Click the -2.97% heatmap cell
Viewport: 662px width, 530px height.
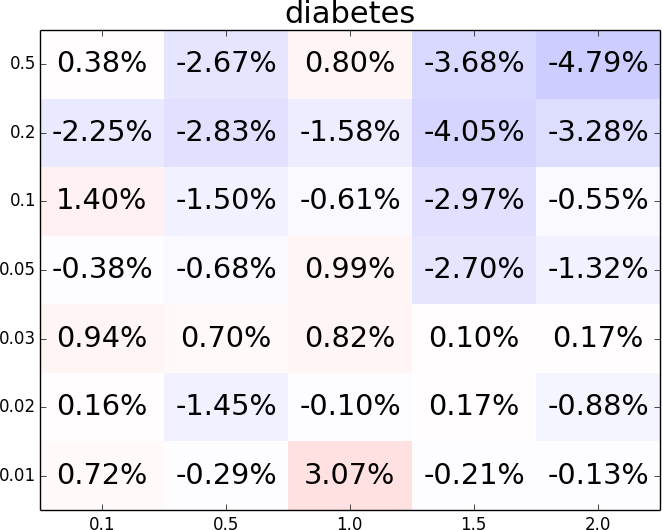point(474,200)
